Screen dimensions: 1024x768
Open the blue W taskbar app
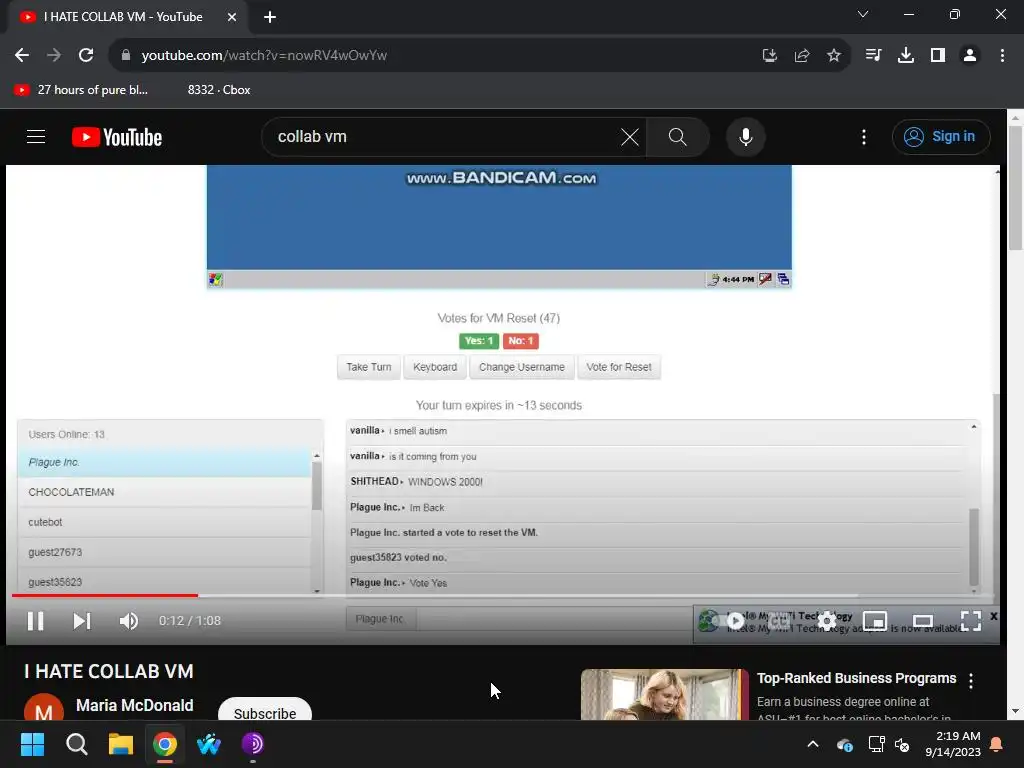click(x=209, y=744)
